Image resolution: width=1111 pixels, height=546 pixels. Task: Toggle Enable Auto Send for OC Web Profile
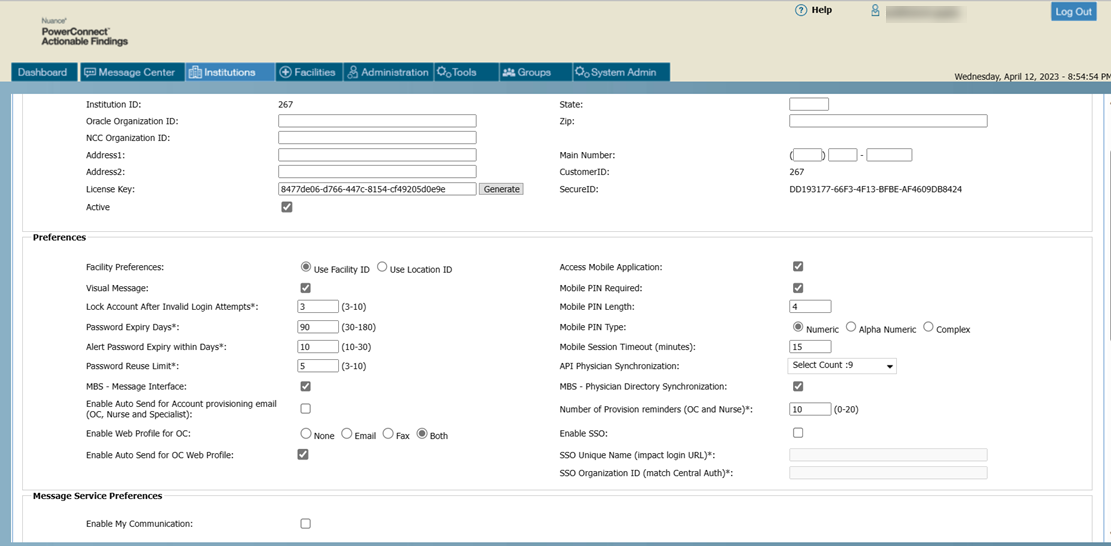click(303, 455)
